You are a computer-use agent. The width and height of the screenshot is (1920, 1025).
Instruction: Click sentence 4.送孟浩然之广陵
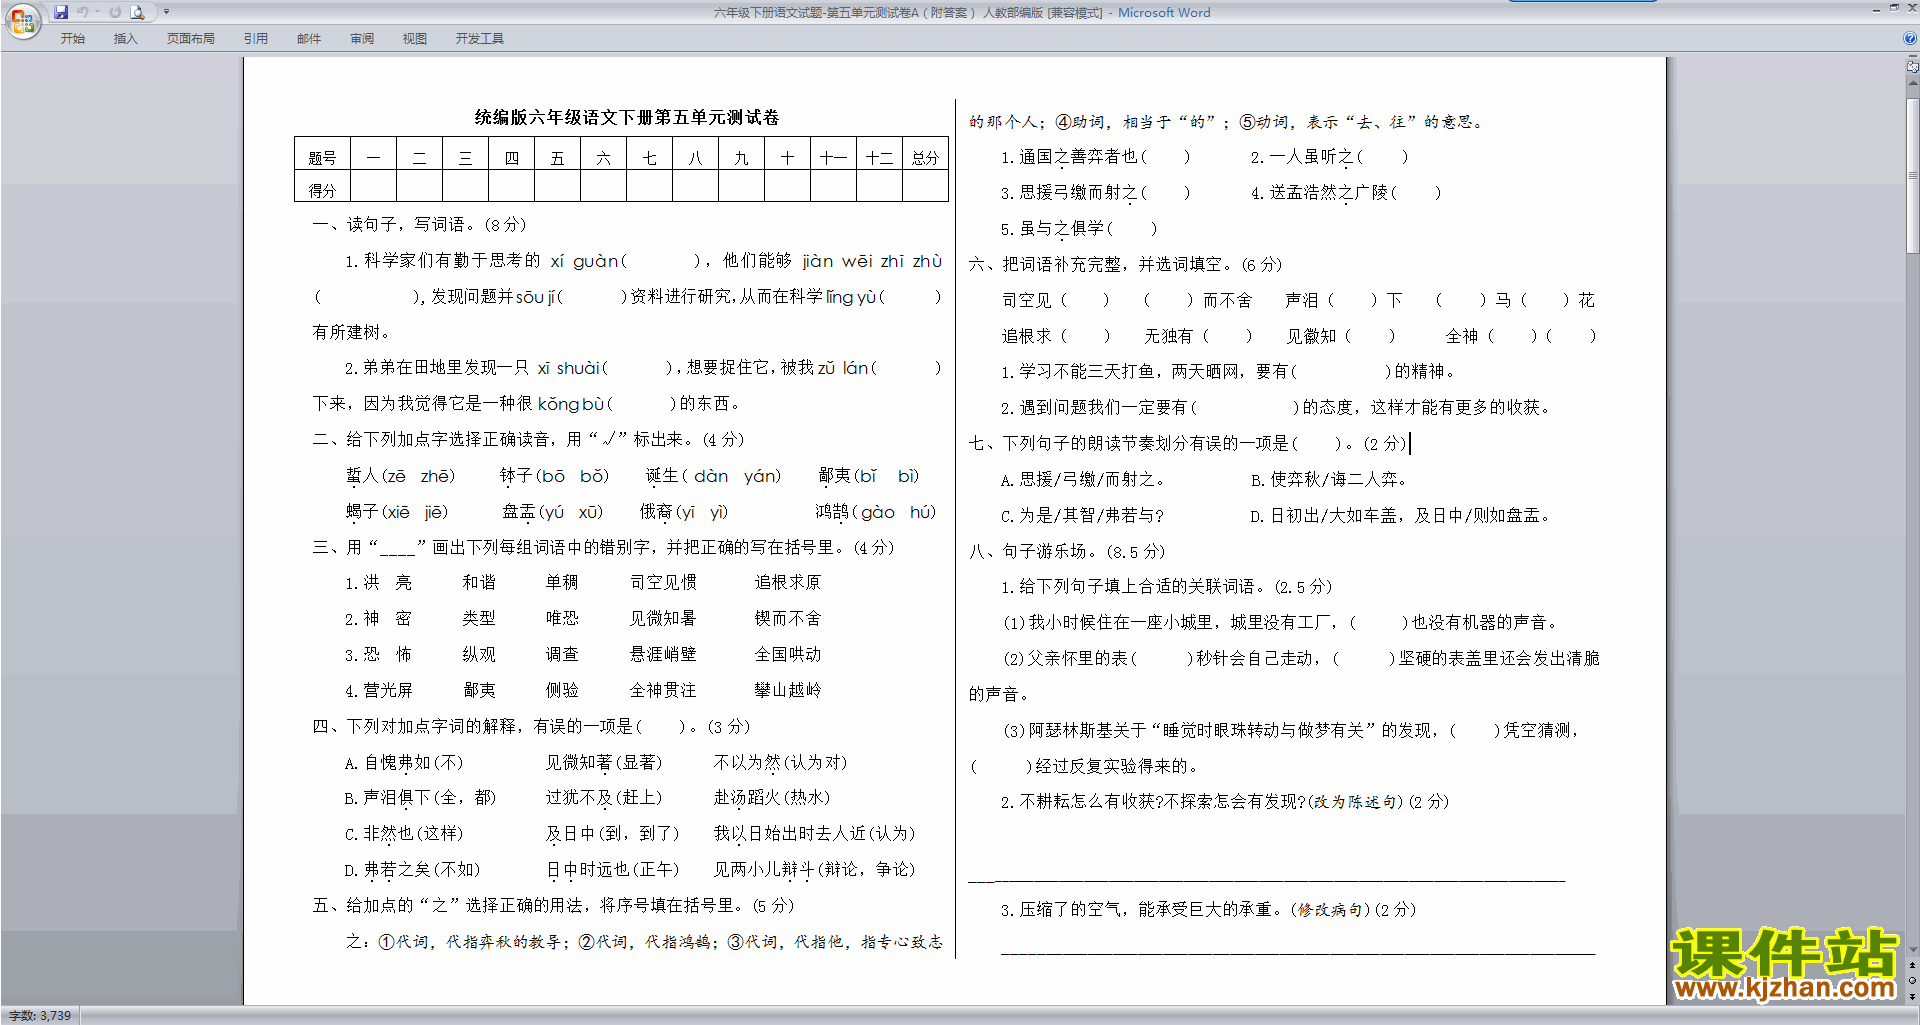pyautogui.click(x=1346, y=193)
